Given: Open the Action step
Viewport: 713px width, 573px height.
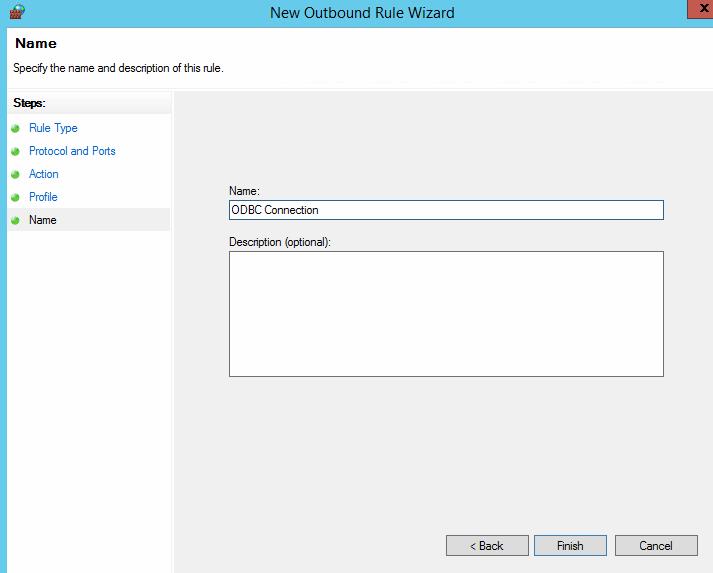Looking at the screenshot, I should pyautogui.click(x=44, y=174).
